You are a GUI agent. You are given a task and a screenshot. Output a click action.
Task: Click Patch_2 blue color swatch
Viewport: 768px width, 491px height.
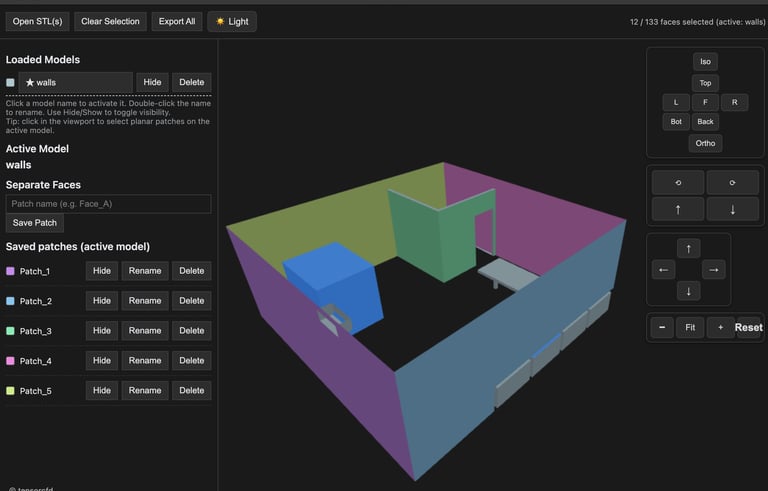tap(10, 301)
